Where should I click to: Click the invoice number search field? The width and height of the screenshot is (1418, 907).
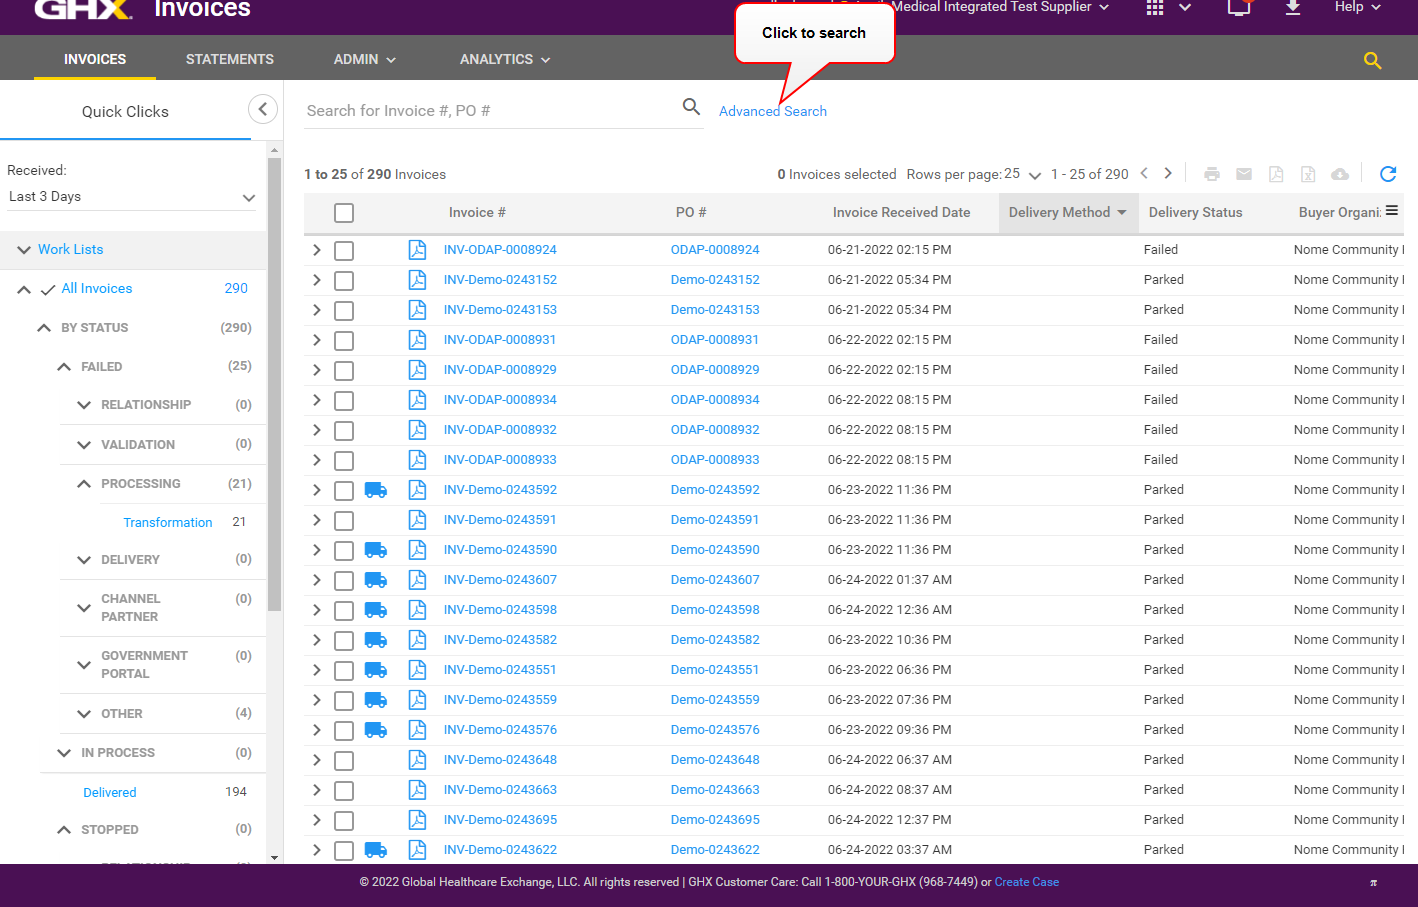coord(490,111)
